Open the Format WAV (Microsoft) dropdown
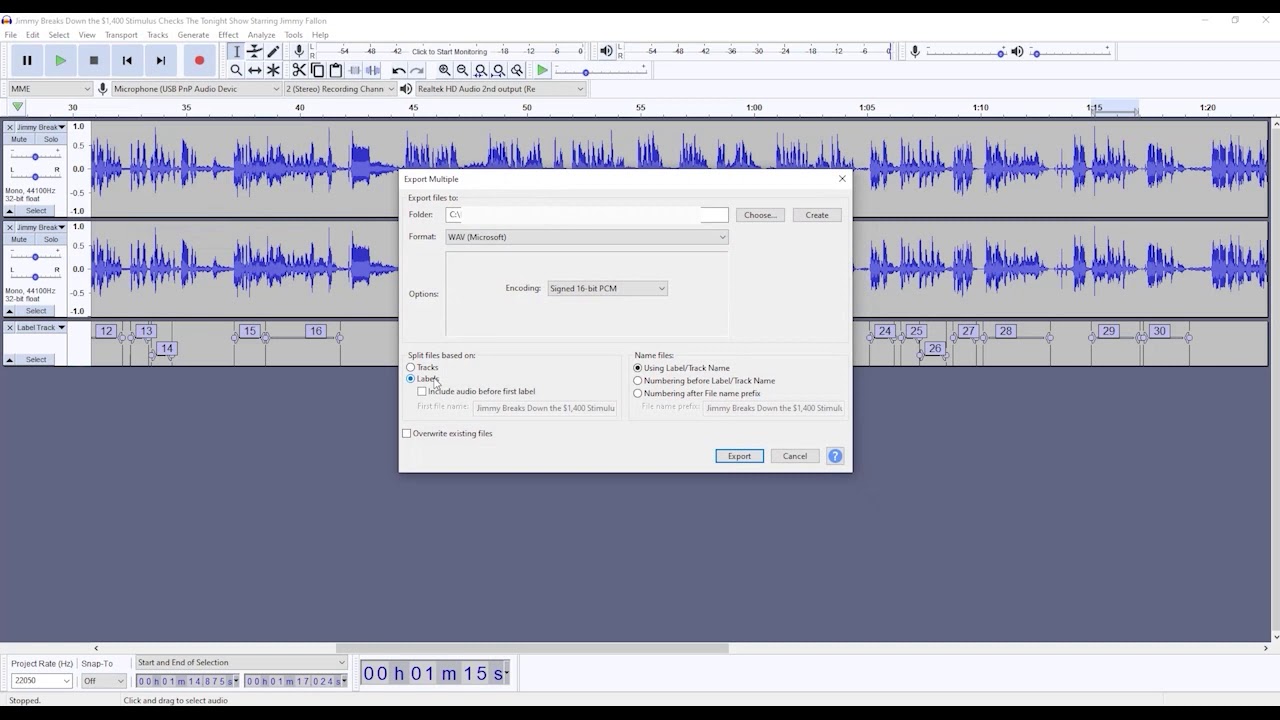 (587, 237)
